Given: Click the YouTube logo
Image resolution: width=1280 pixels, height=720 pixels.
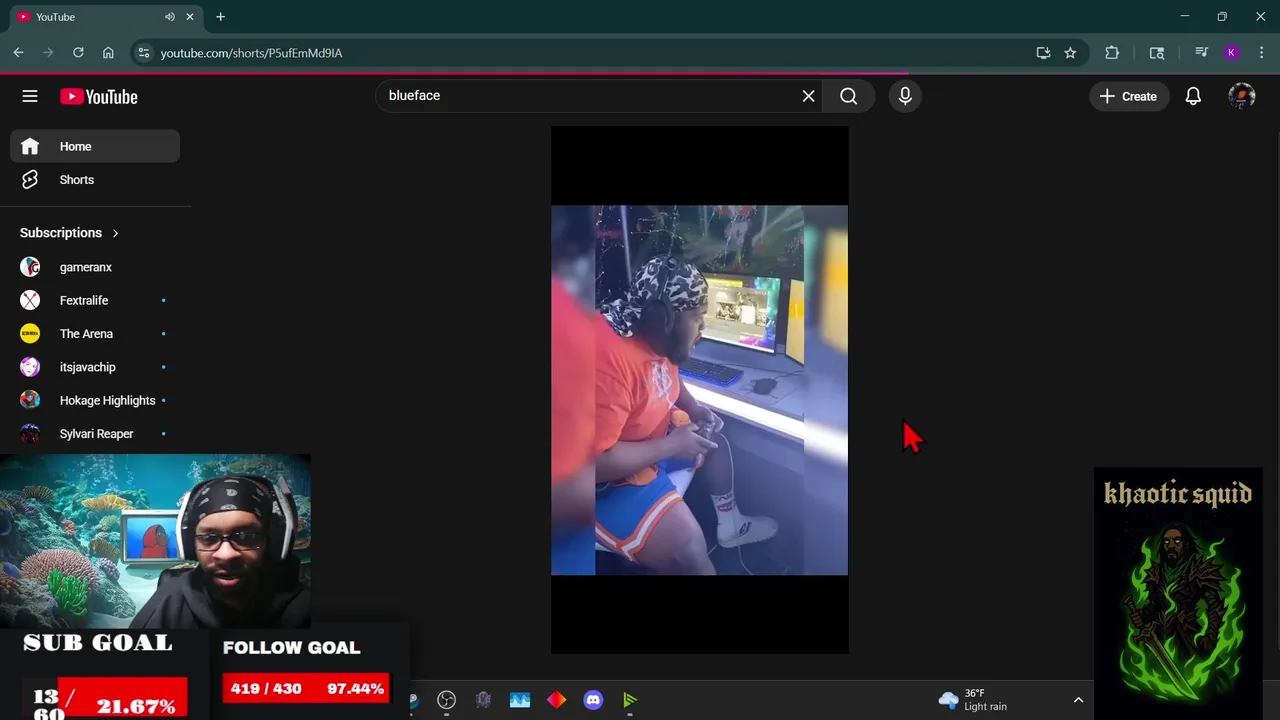Looking at the screenshot, I should [98, 97].
